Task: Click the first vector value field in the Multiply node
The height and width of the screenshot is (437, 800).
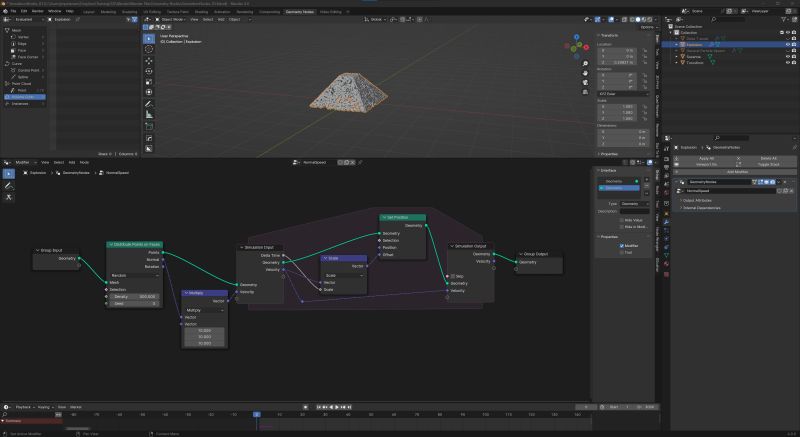Action: [204, 330]
